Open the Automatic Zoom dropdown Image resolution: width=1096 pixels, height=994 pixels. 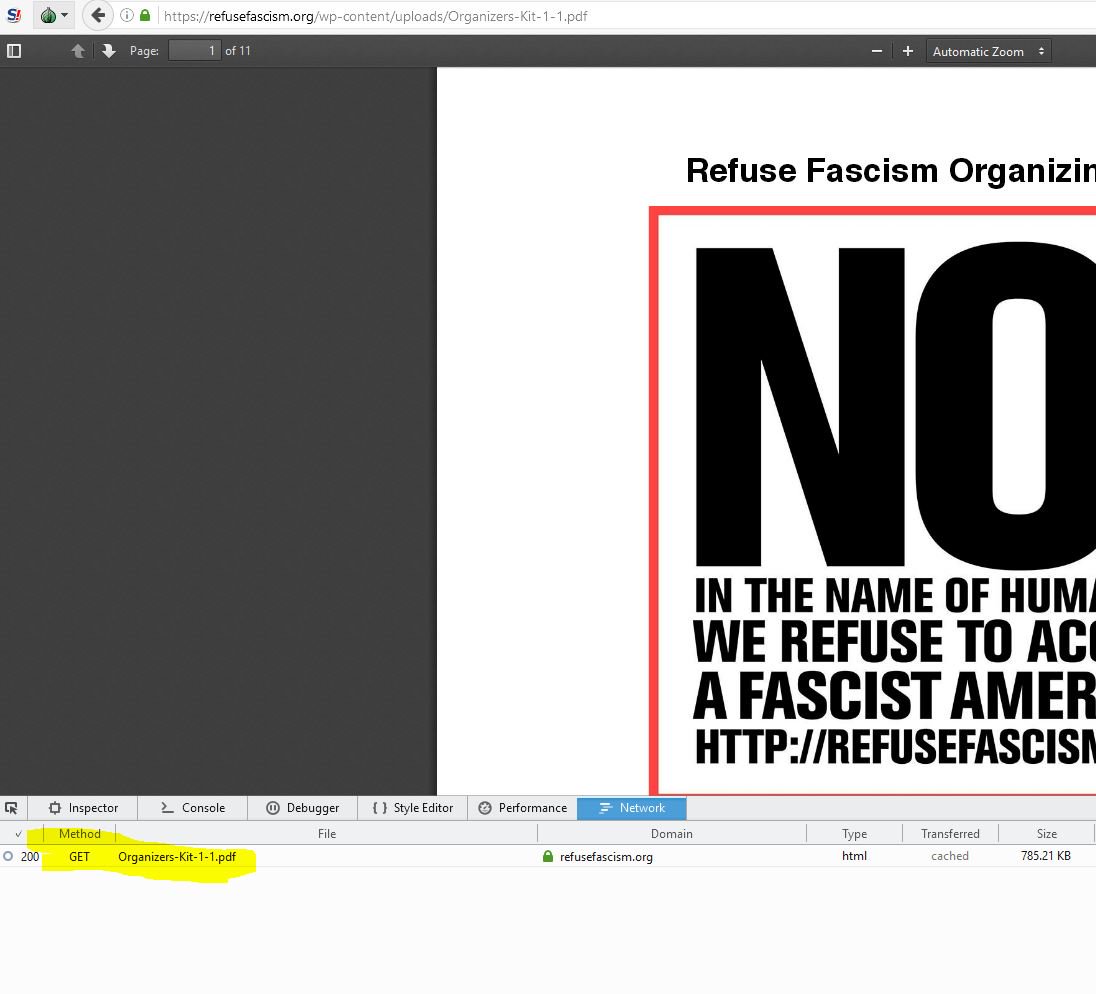tap(988, 51)
